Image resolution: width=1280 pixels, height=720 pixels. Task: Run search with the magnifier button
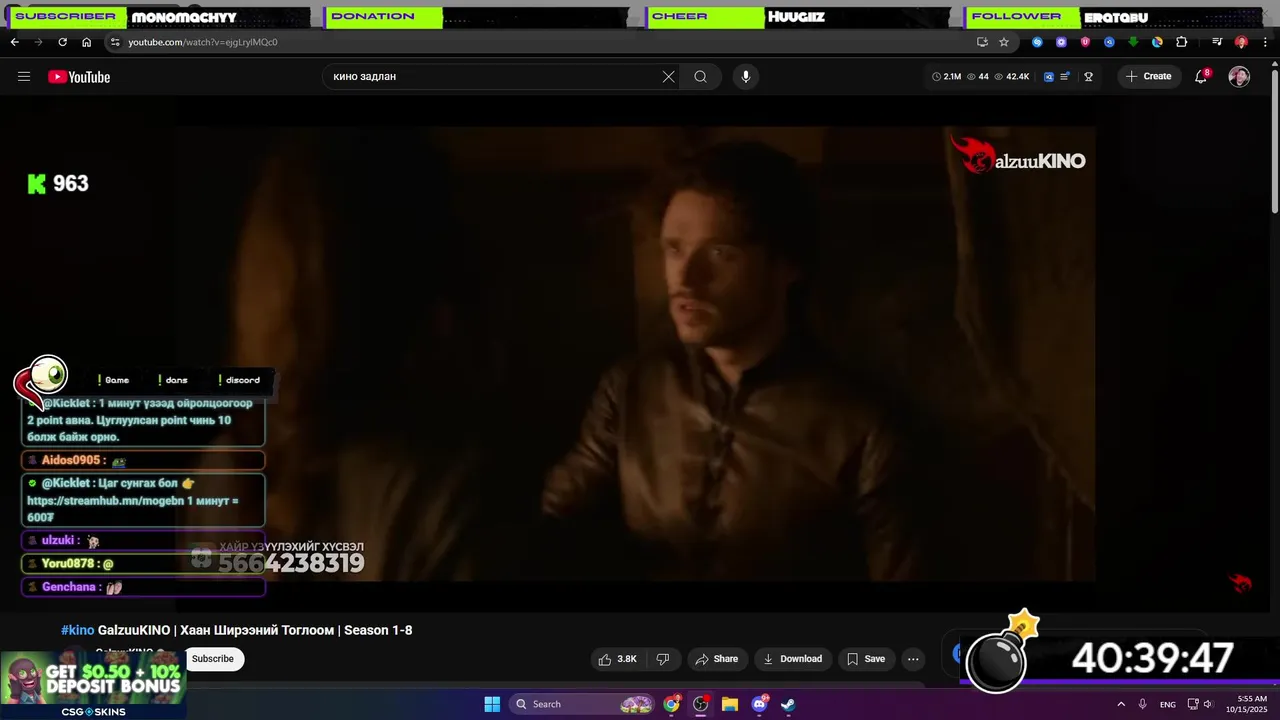700,77
